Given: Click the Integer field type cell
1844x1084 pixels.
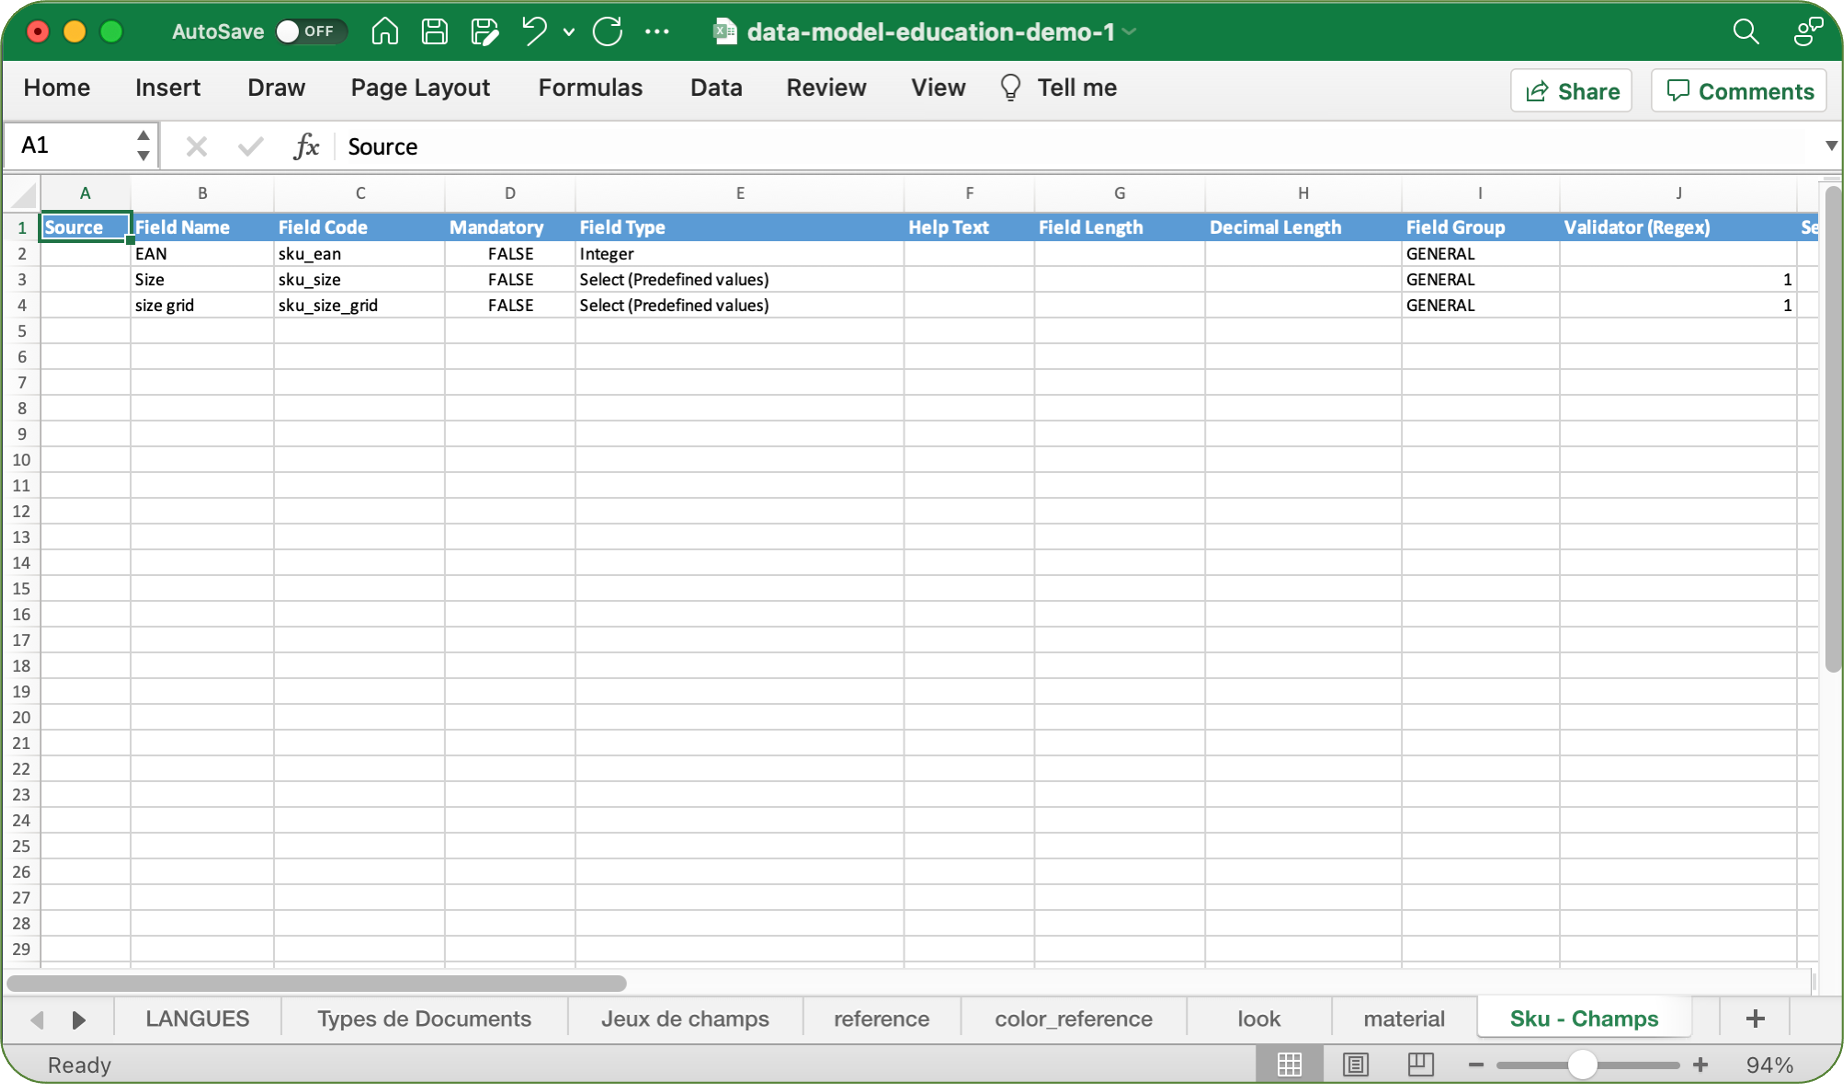Looking at the screenshot, I should 740,254.
